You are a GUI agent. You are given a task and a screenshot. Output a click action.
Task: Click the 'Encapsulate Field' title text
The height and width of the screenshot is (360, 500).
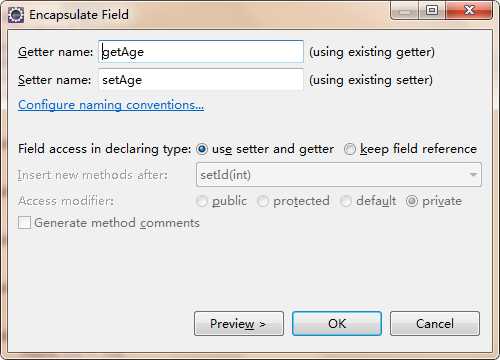point(79,15)
